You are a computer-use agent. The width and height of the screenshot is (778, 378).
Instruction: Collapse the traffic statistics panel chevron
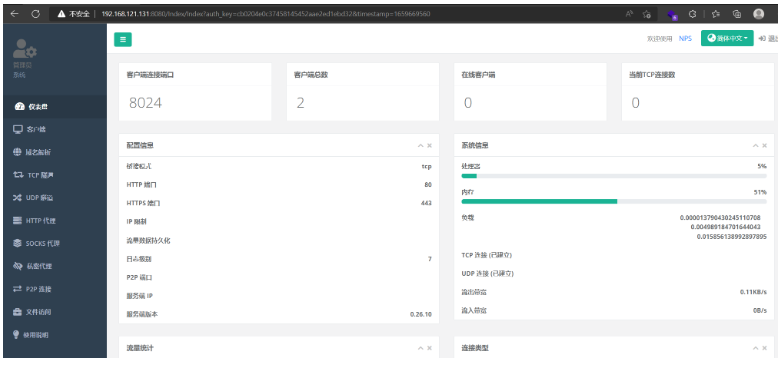[421, 348]
